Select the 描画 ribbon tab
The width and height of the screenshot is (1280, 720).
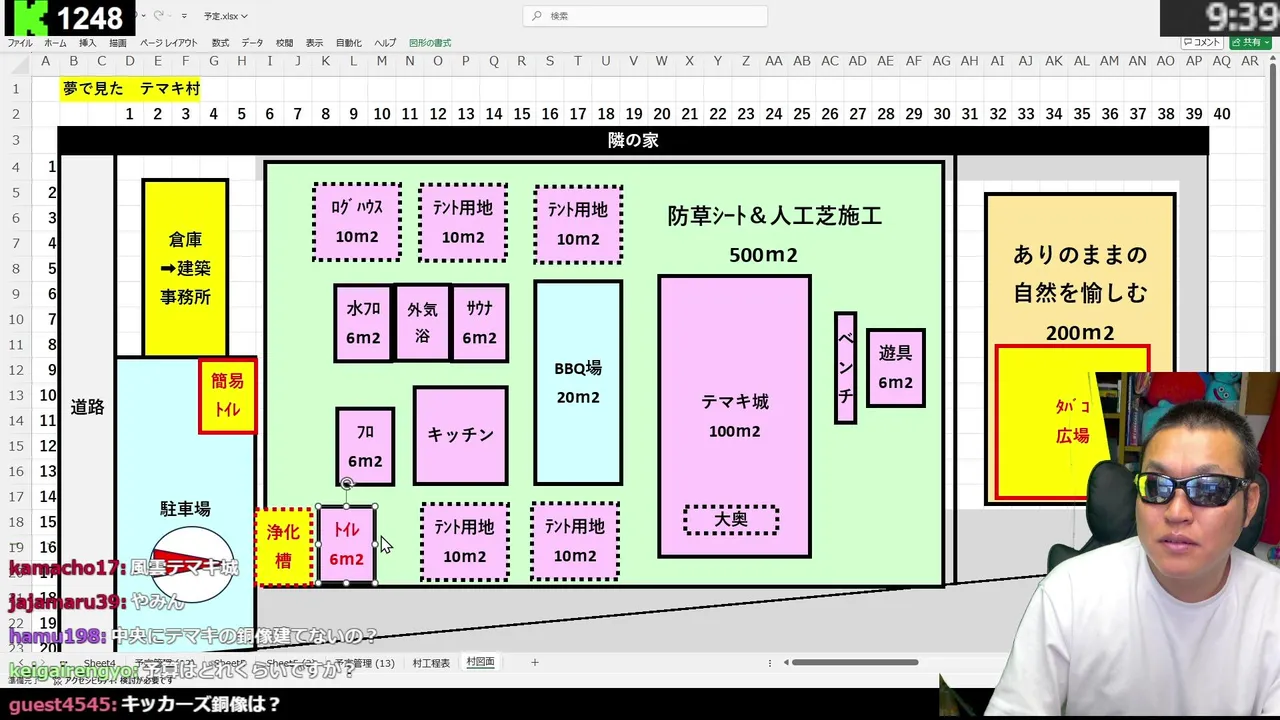pos(118,43)
